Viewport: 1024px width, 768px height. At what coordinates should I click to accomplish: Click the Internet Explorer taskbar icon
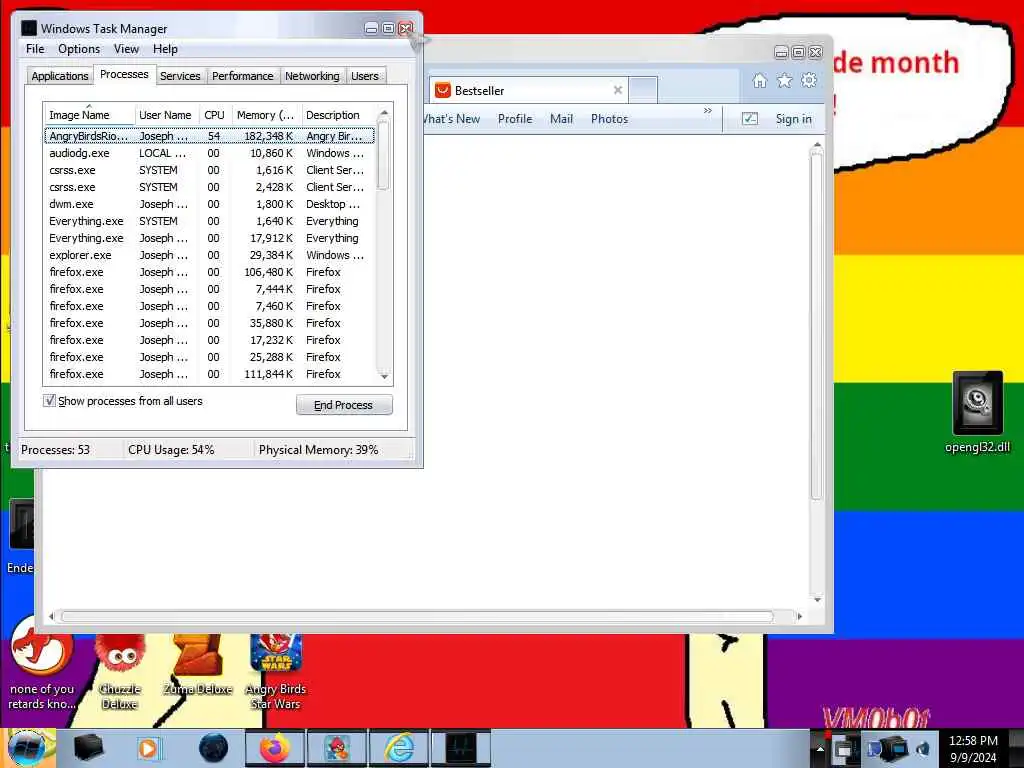click(x=398, y=748)
